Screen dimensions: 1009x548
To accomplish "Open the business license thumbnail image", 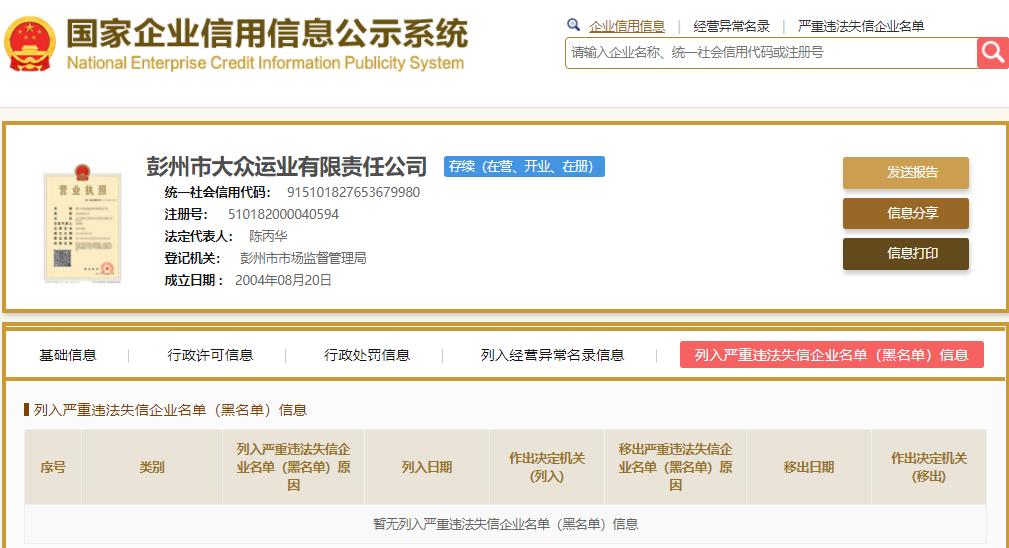I will click(82, 224).
